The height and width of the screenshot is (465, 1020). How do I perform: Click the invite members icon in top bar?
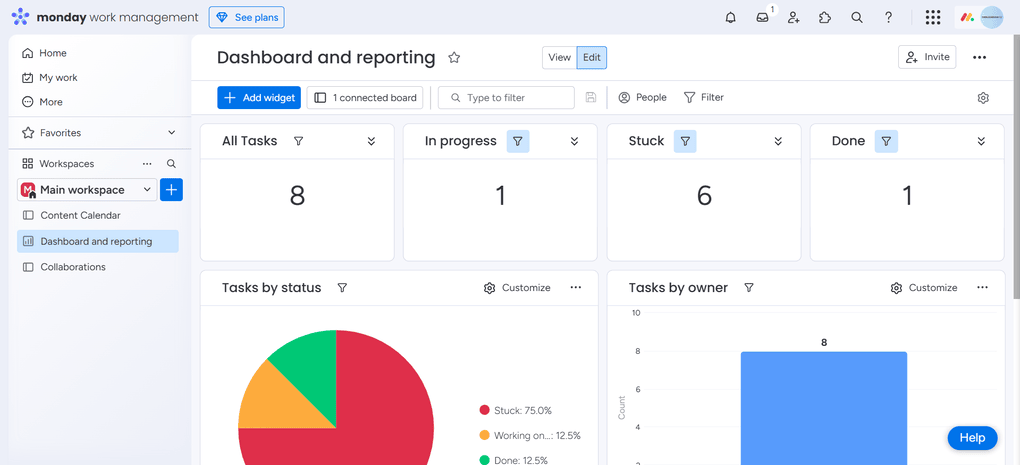click(x=794, y=18)
